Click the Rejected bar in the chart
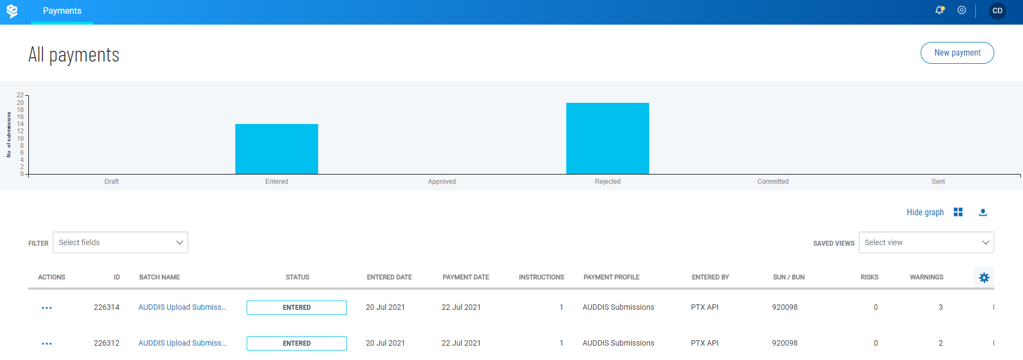The image size is (1023, 360). 607,138
